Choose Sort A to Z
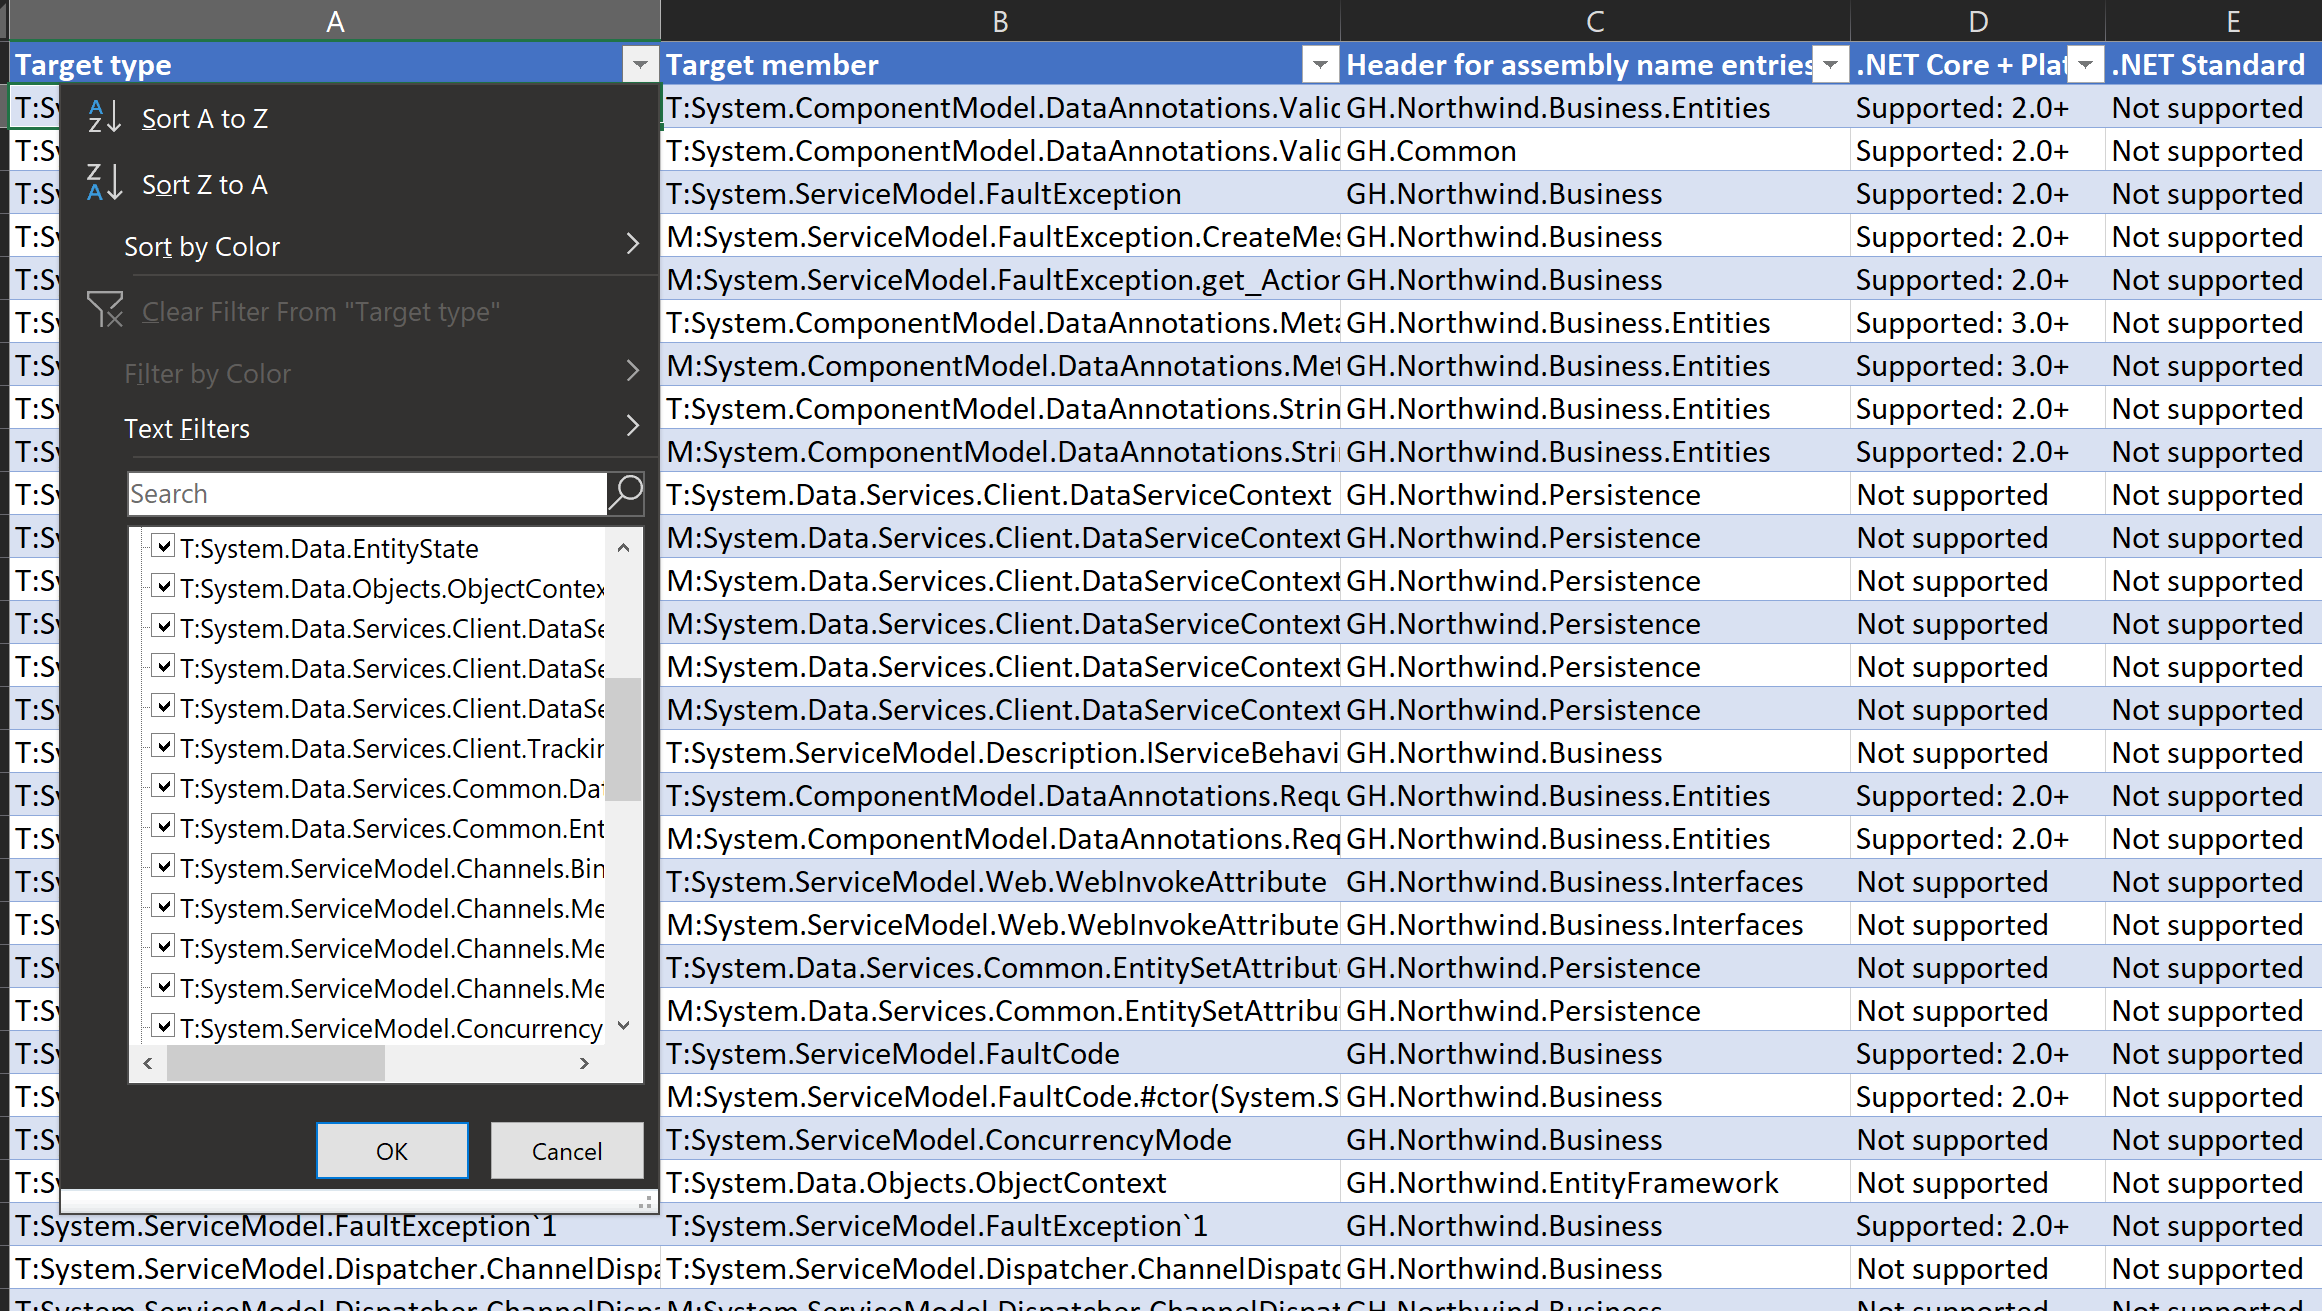Viewport: 2322px width, 1311px height. click(360, 118)
